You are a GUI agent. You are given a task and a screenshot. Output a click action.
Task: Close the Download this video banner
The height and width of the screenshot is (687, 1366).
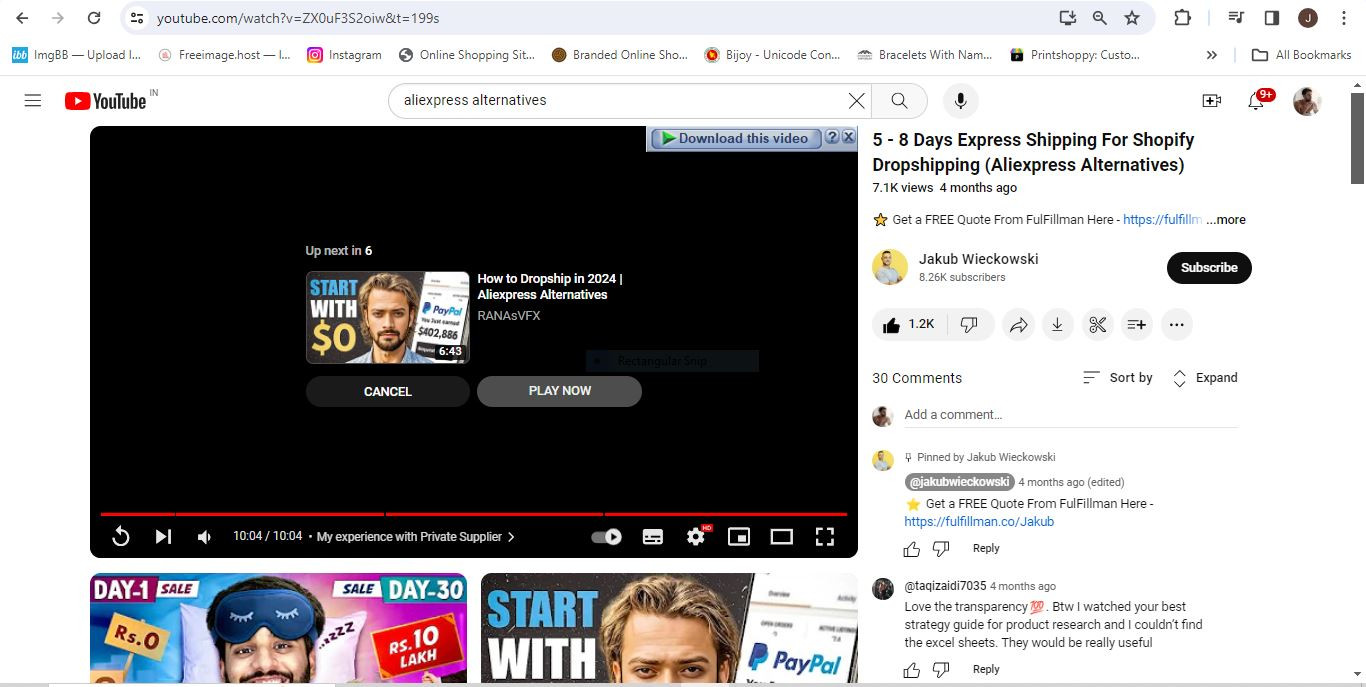[848, 137]
